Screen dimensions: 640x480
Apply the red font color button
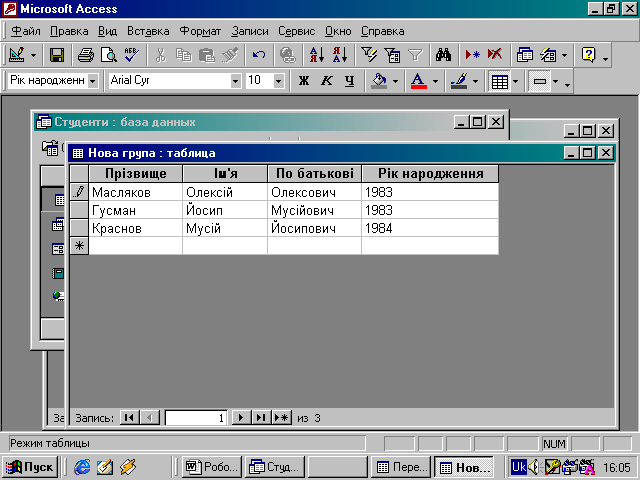(419, 80)
